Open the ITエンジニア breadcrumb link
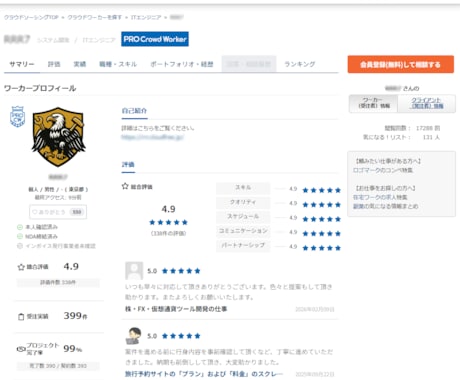 pyautogui.click(x=146, y=17)
